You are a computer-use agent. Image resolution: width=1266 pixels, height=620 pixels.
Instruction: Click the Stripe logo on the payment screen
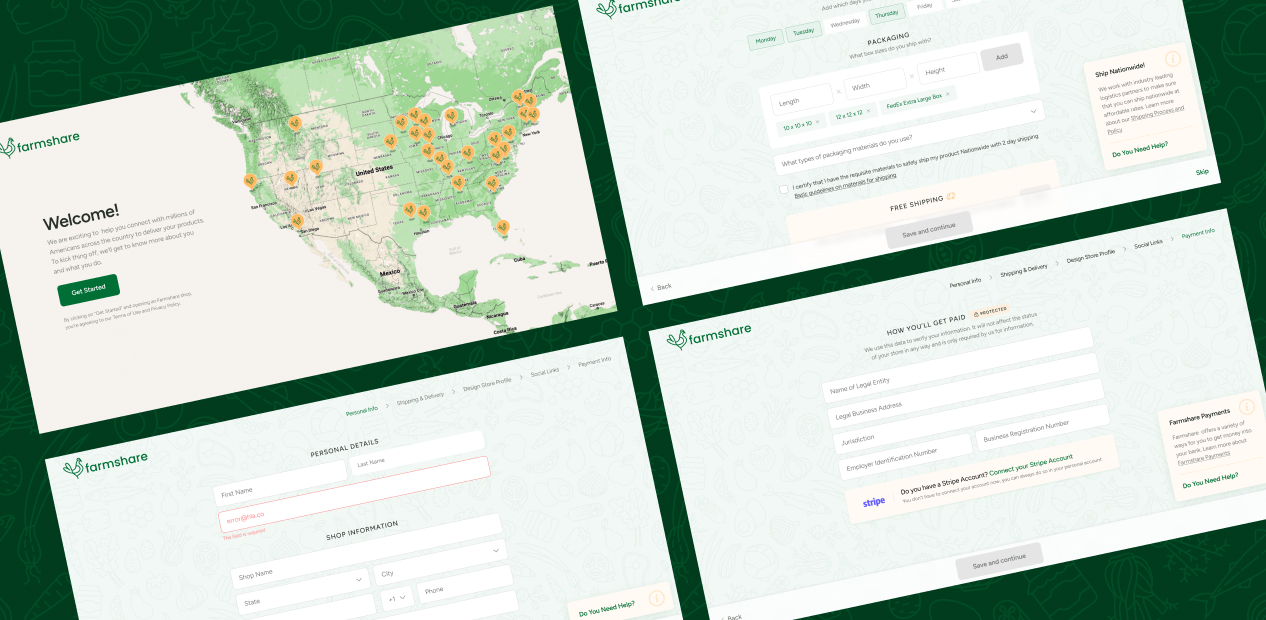(874, 502)
